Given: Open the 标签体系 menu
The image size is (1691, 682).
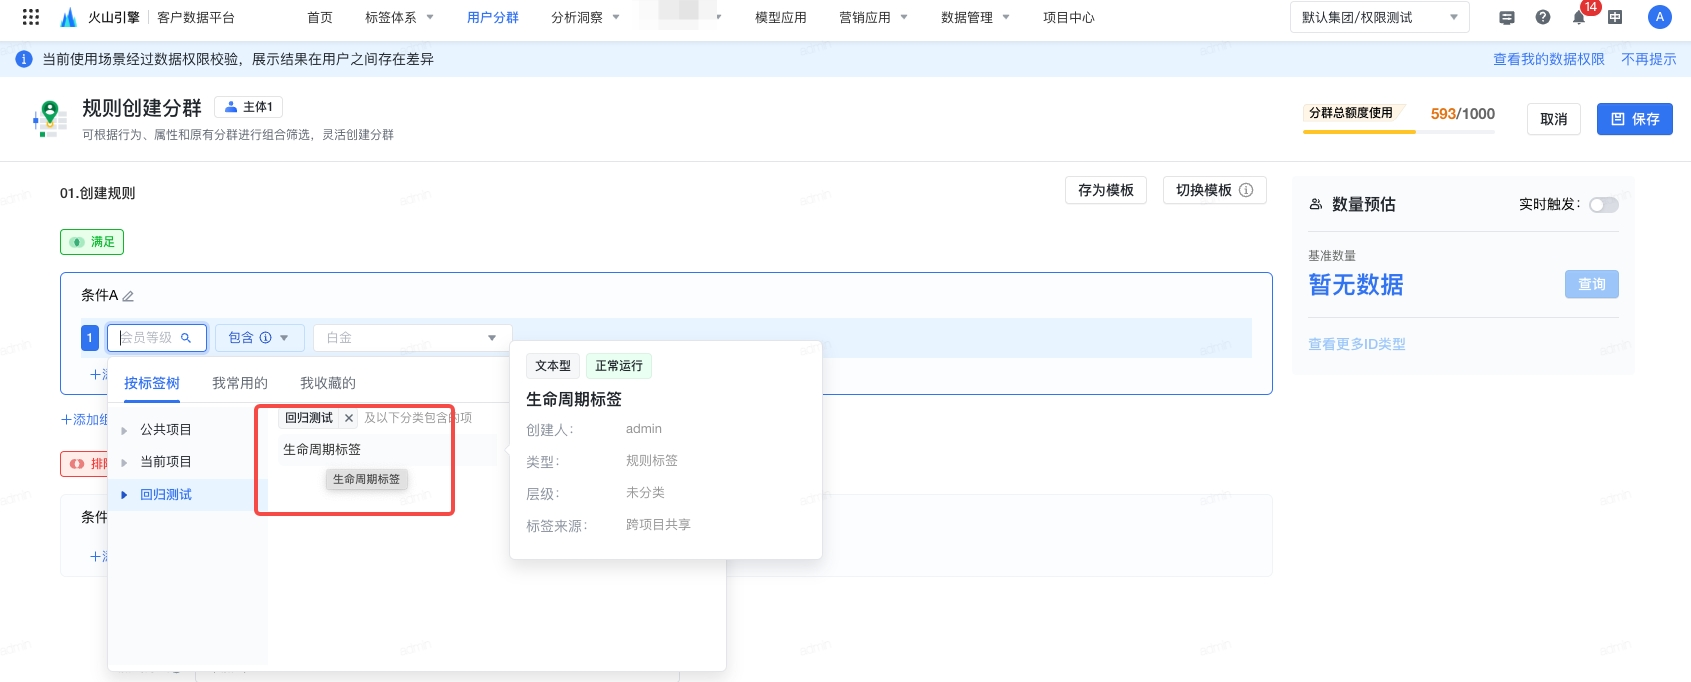Looking at the screenshot, I should coord(399,17).
